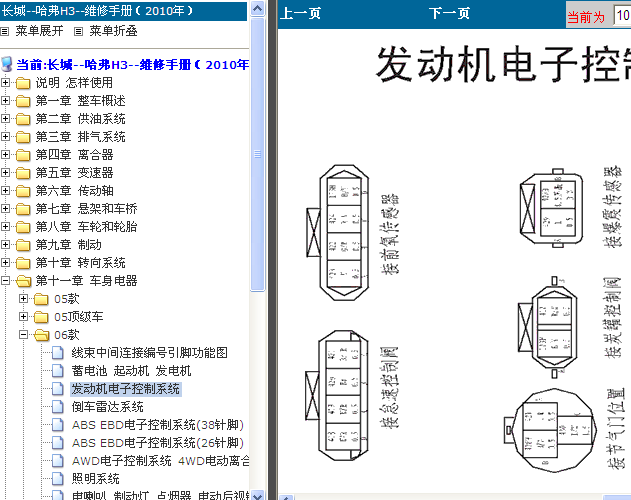This screenshot has height=500, width=631.
Task: Expand the 05款 subfolder
Action: 23,298
